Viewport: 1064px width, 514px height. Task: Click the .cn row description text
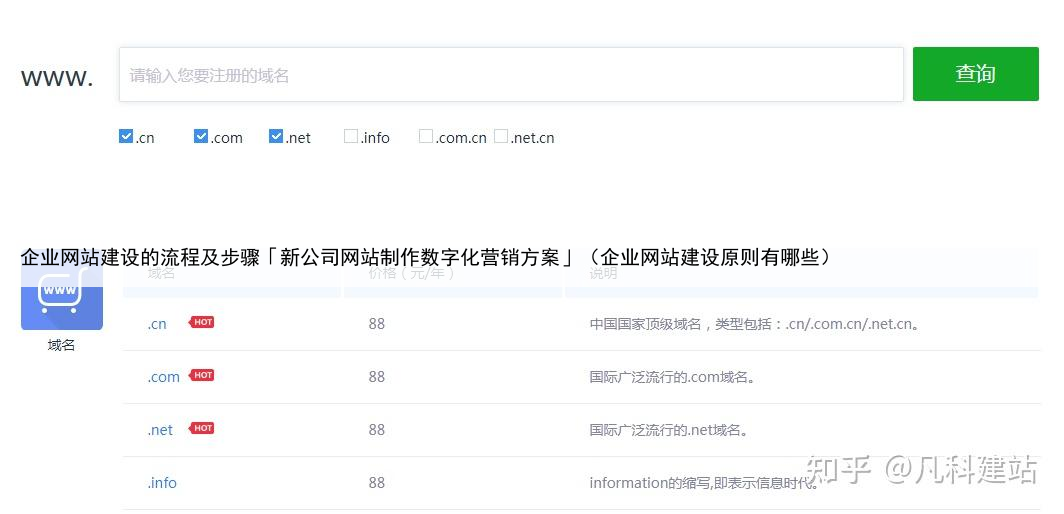(x=754, y=324)
